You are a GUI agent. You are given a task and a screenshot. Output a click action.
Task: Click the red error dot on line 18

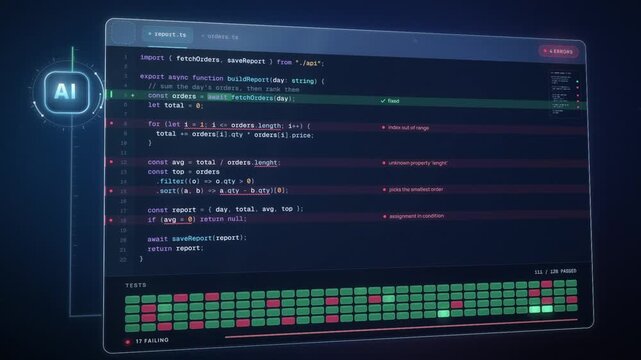[x=111, y=220]
